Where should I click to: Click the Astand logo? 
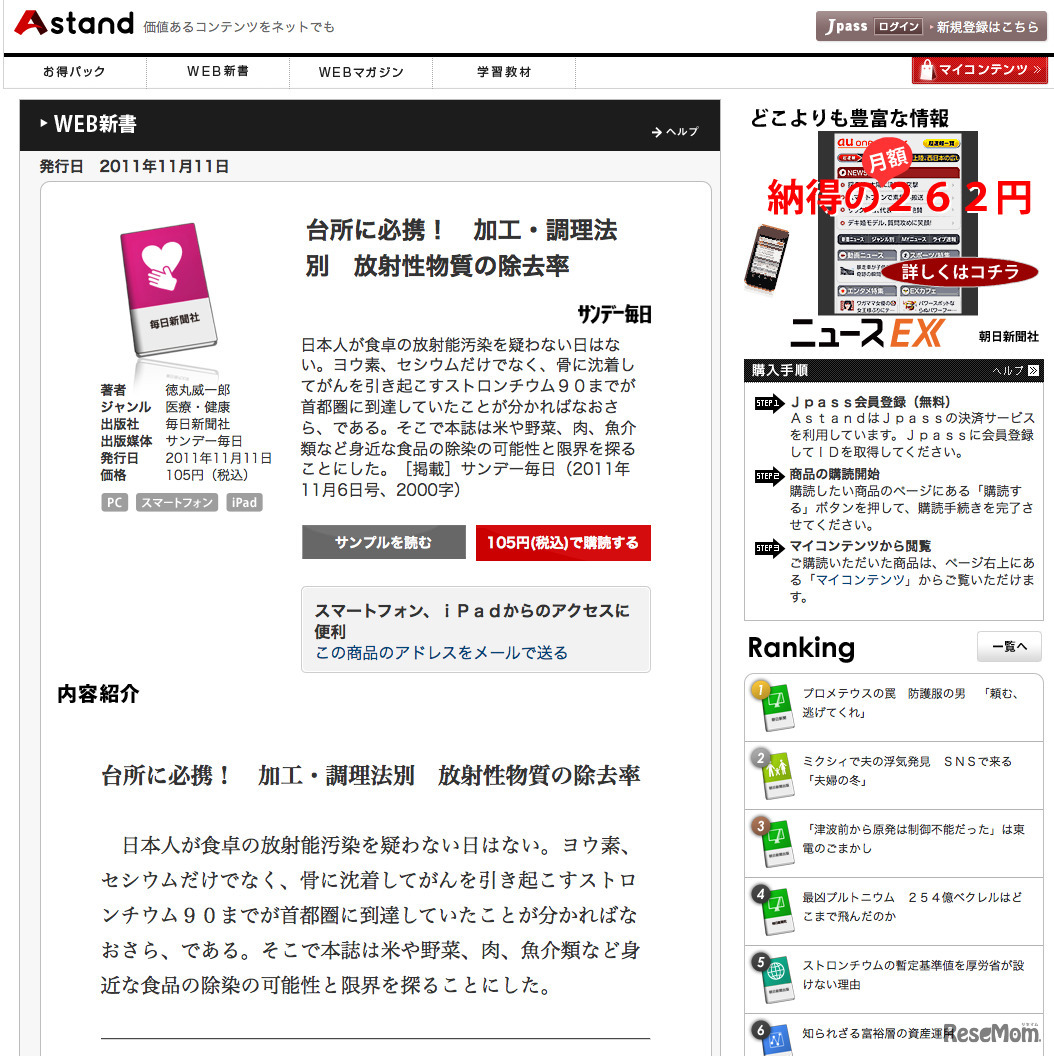[x=74, y=24]
